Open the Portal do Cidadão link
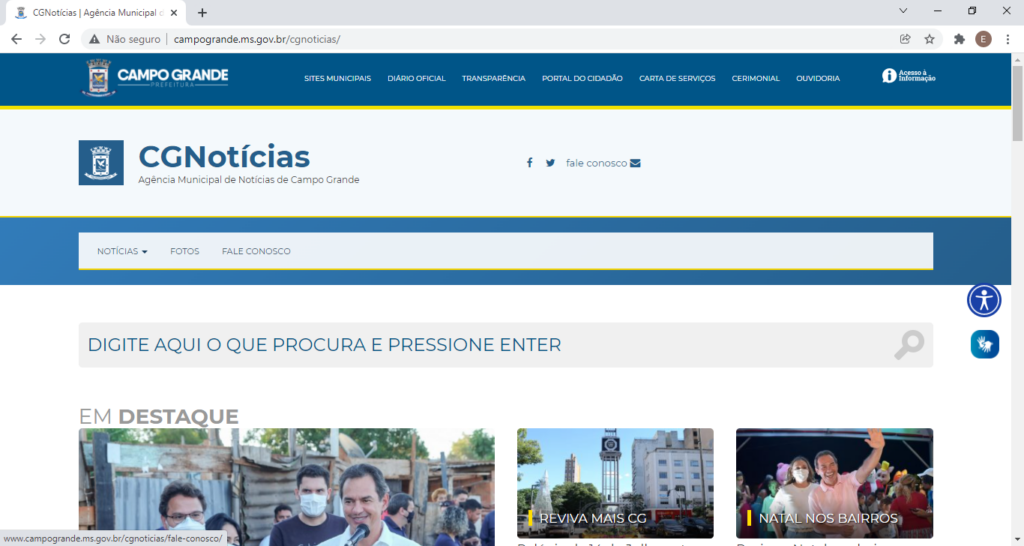 point(582,78)
